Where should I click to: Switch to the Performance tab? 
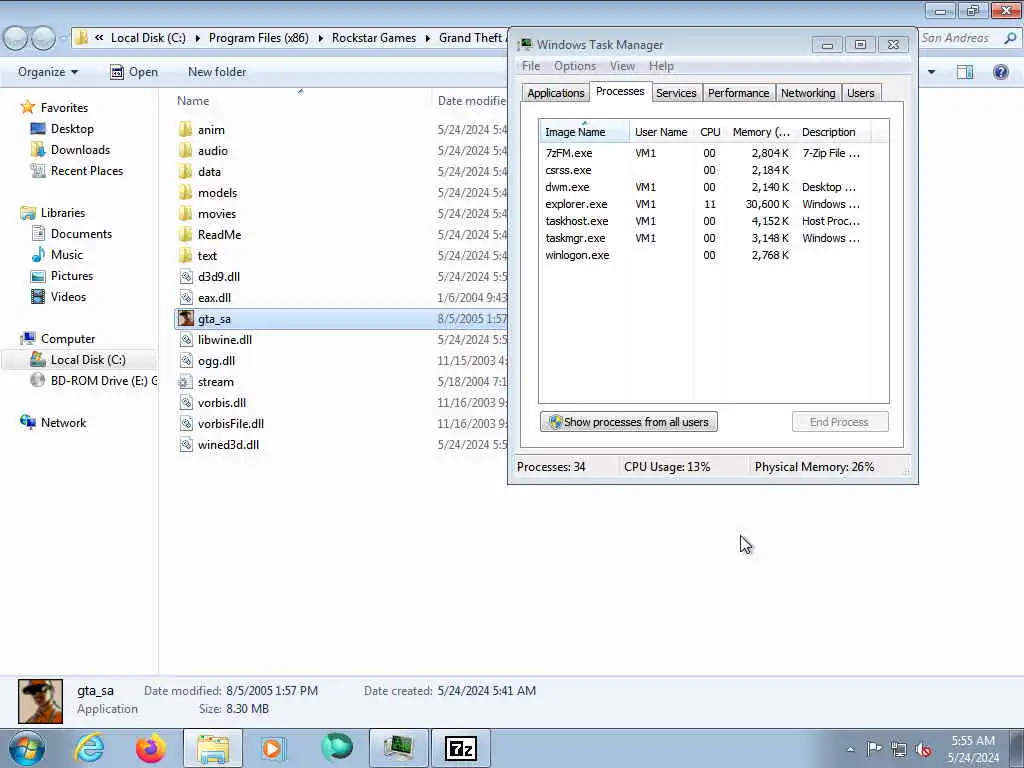[x=739, y=93]
